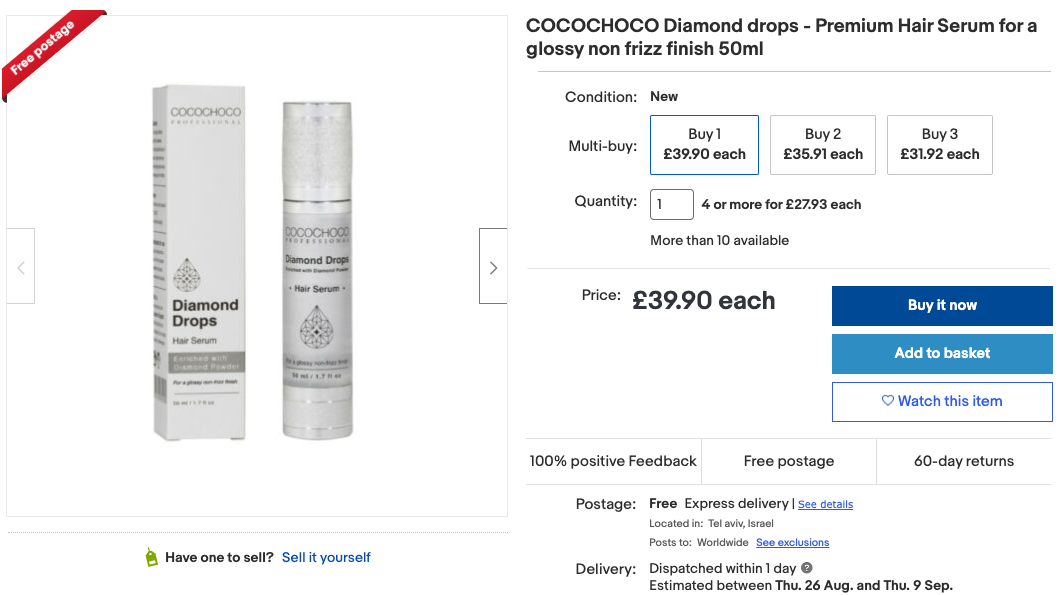
Task: Click the Buy it now button
Action: pyautogui.click(x=941, y=305)
